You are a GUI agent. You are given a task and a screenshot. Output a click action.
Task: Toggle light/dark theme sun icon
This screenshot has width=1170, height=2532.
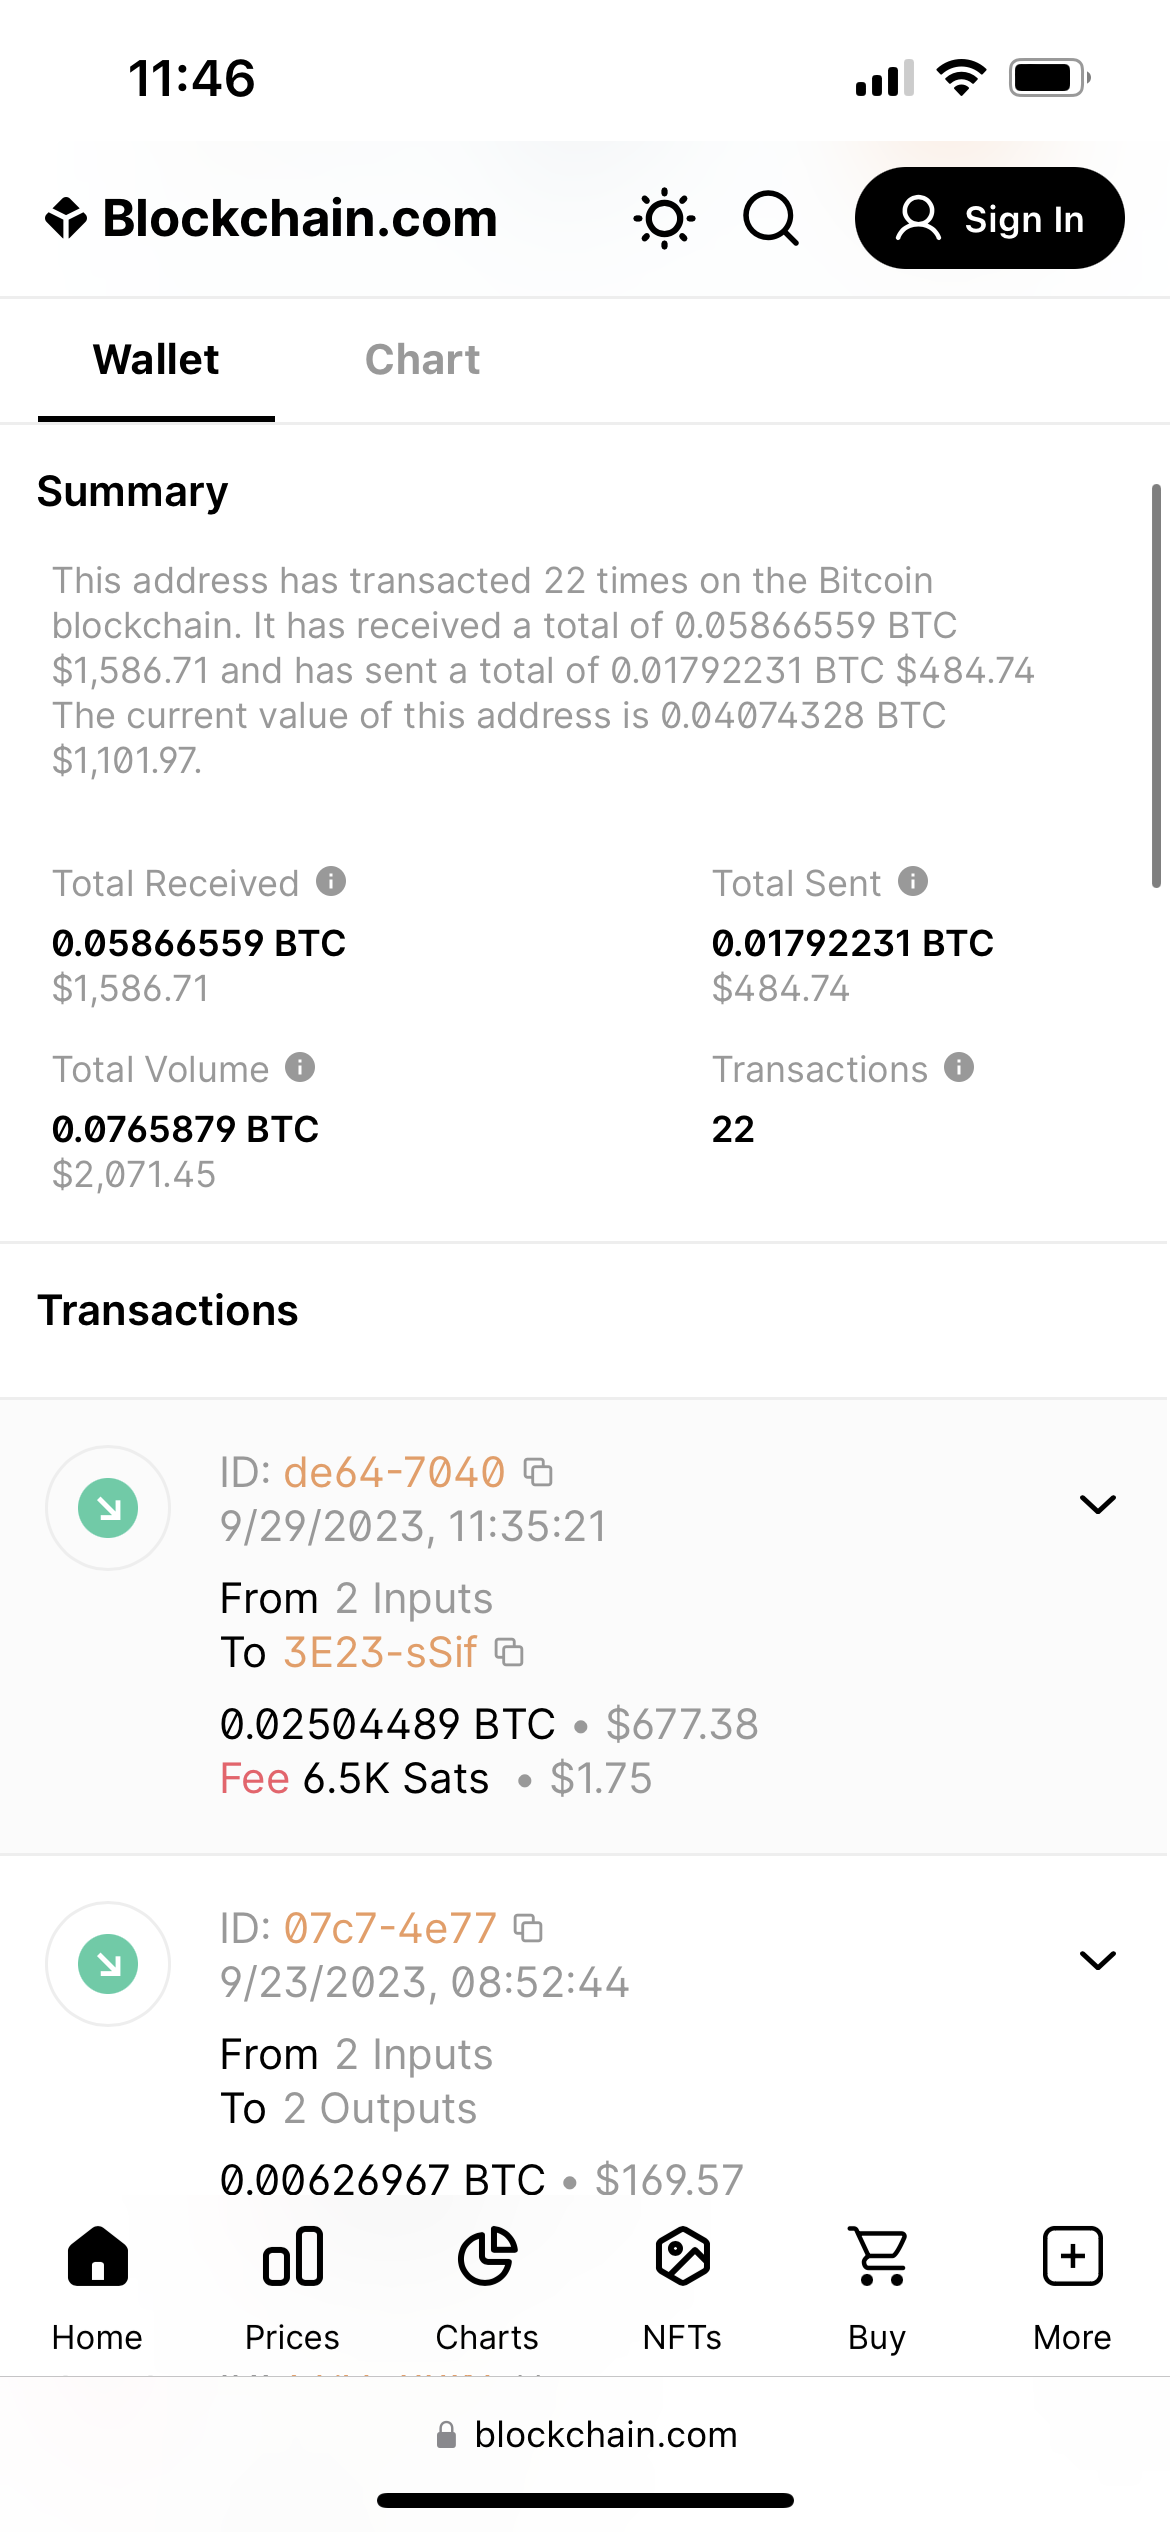click(x=664, y=219)
